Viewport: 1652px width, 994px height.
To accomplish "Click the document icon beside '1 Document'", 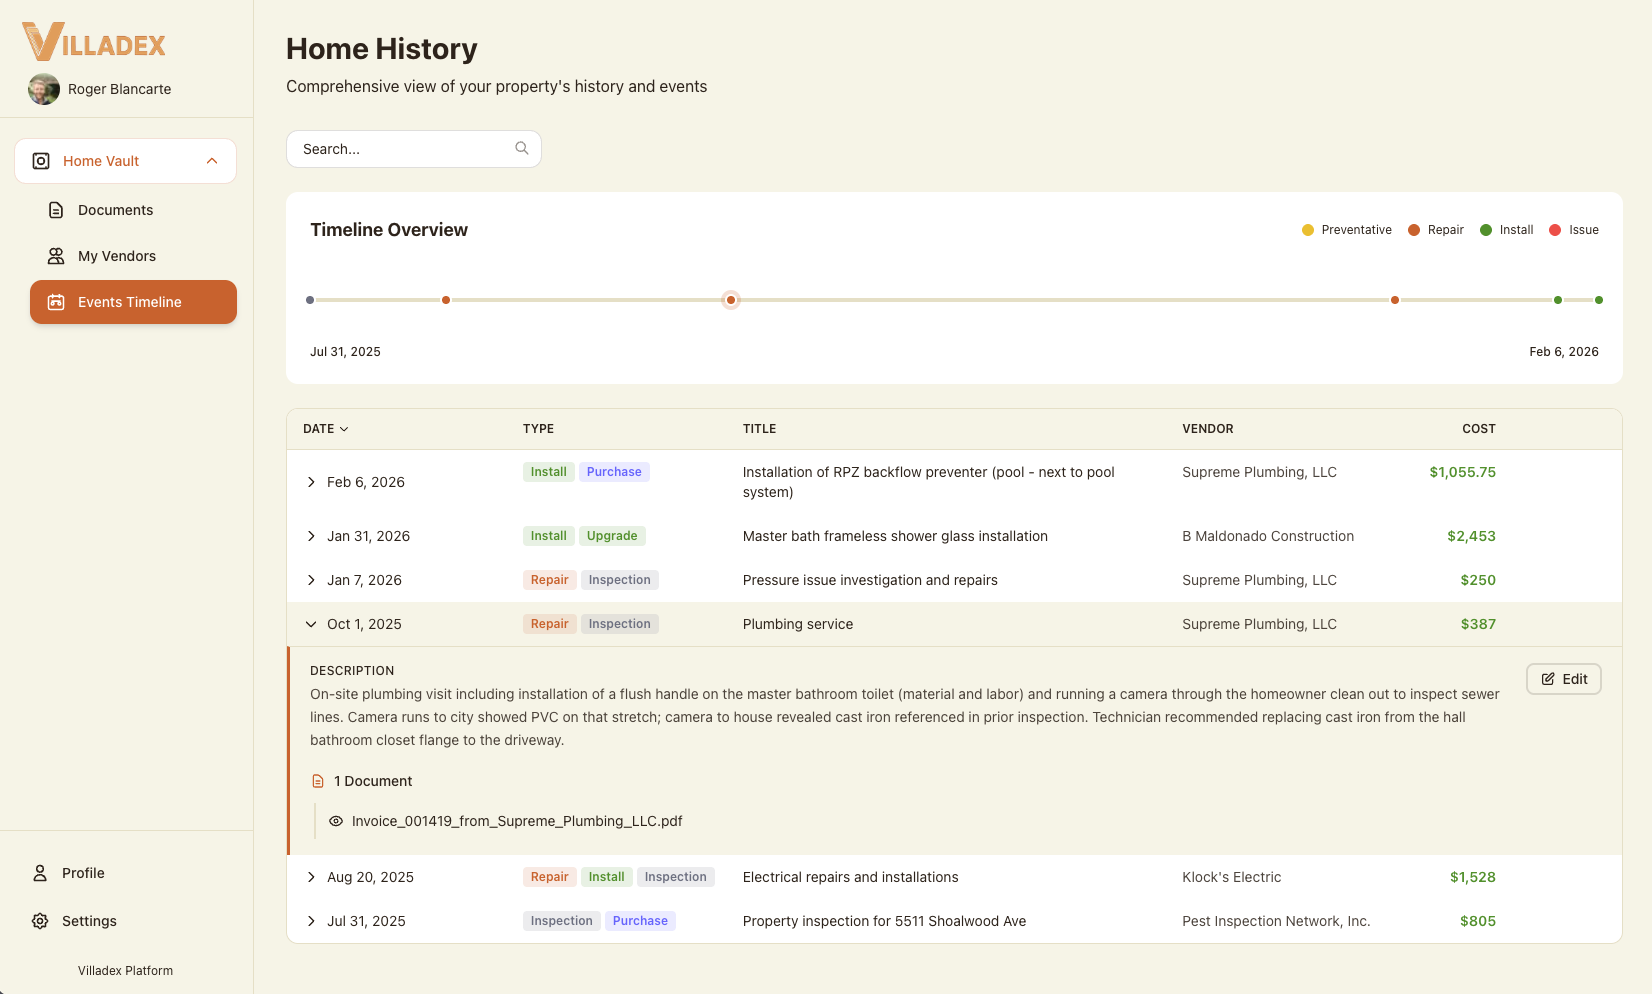I will click(x=318, y=781).
